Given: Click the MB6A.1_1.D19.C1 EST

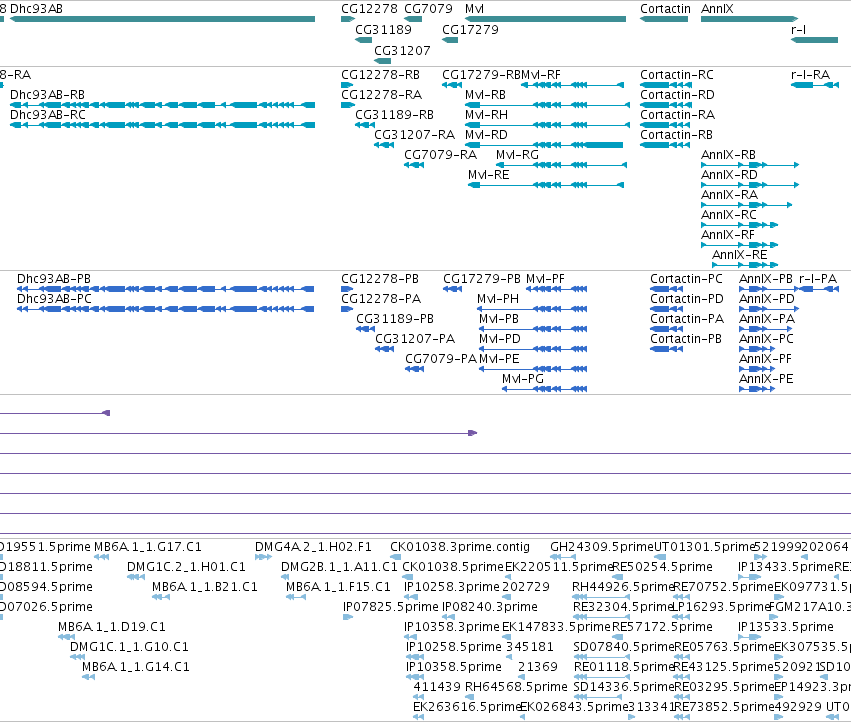Looking at the screenshot, I should pyautogui.click(x=67, y=637).
